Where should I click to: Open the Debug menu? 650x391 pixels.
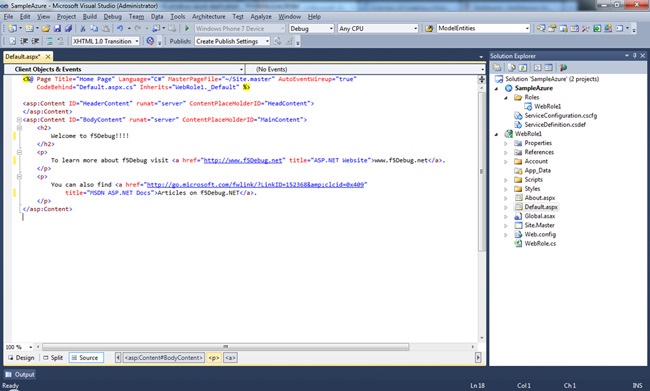point(113,17)
